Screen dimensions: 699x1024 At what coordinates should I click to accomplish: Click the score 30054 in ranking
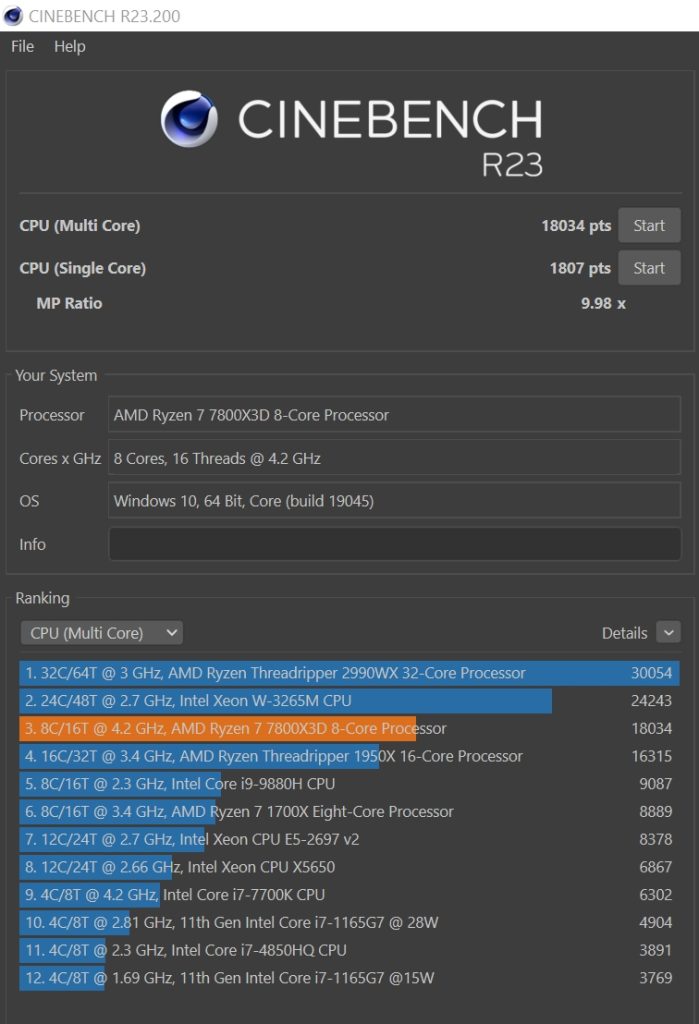click(651, 673)
